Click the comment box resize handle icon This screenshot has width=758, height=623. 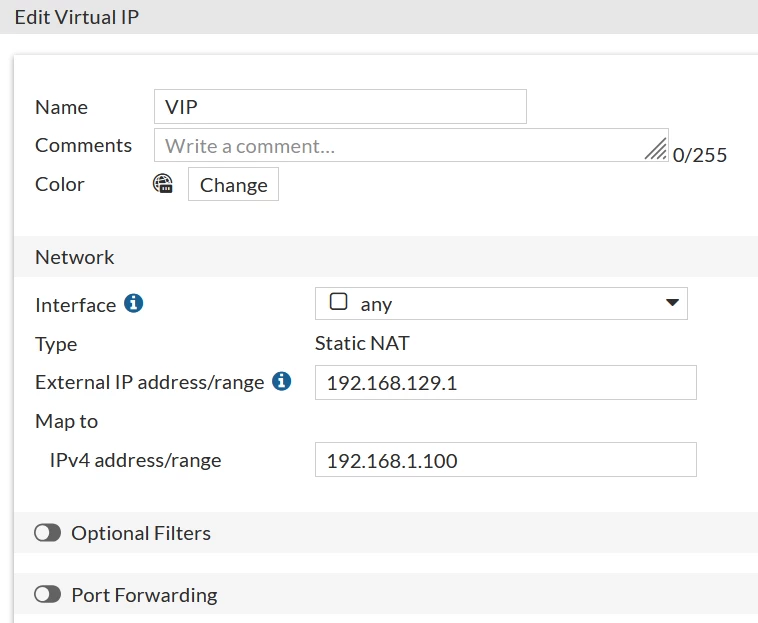[x=656, y=149]
